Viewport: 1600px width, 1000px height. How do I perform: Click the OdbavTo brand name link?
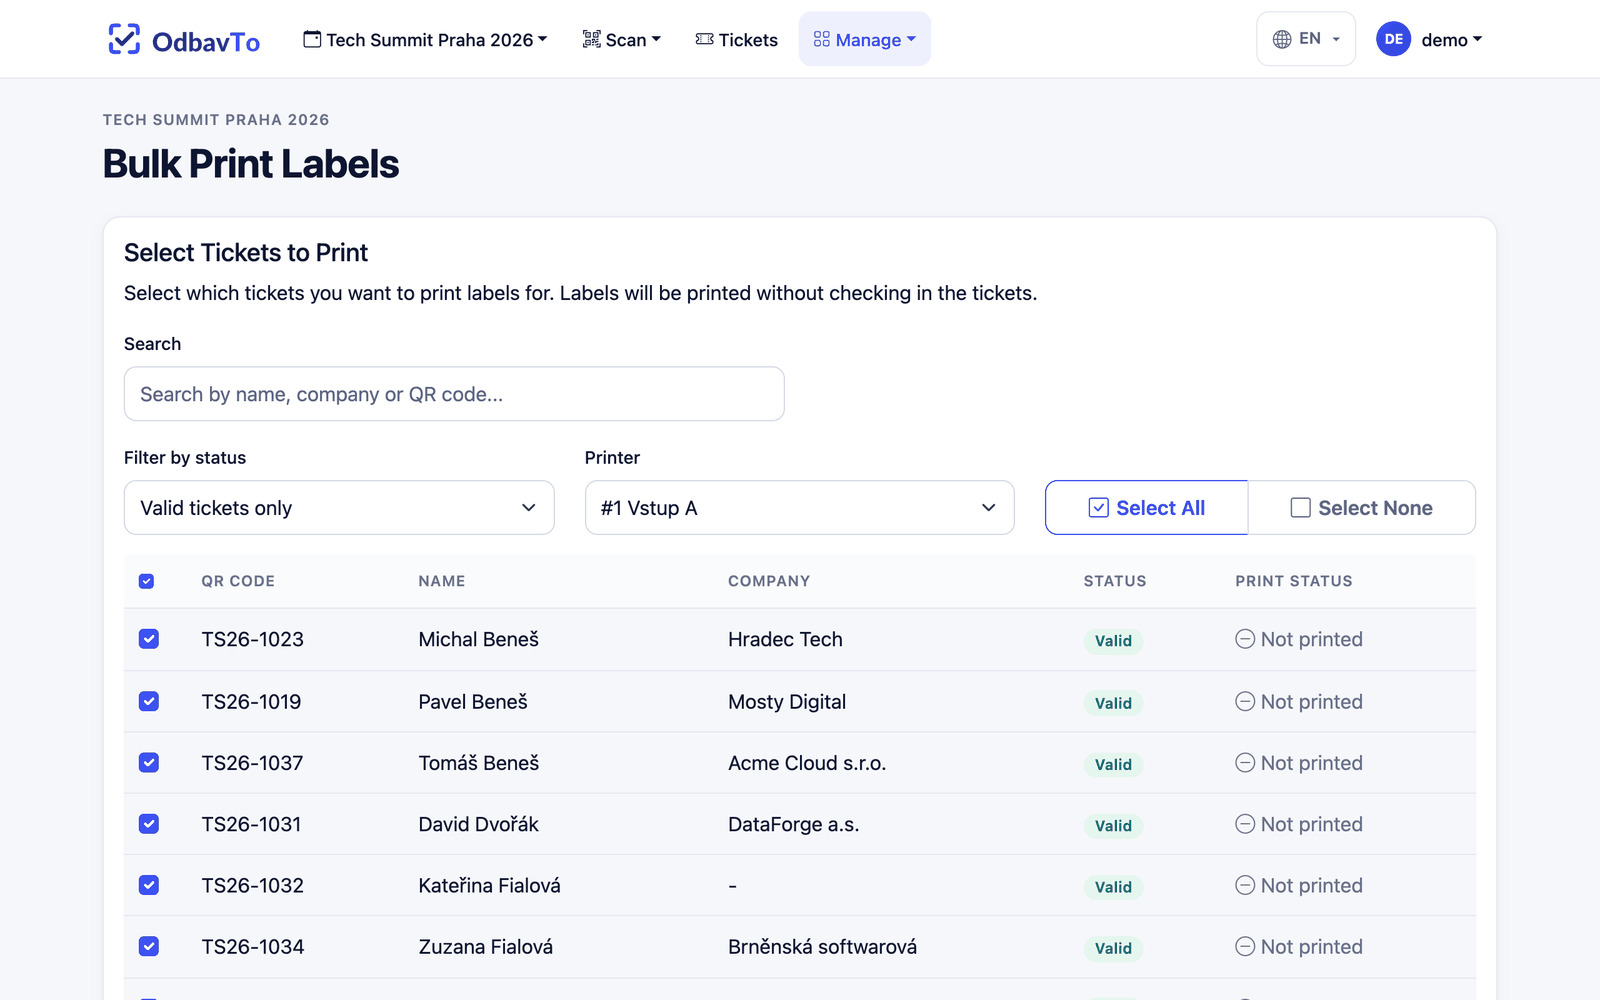point(206,41)
